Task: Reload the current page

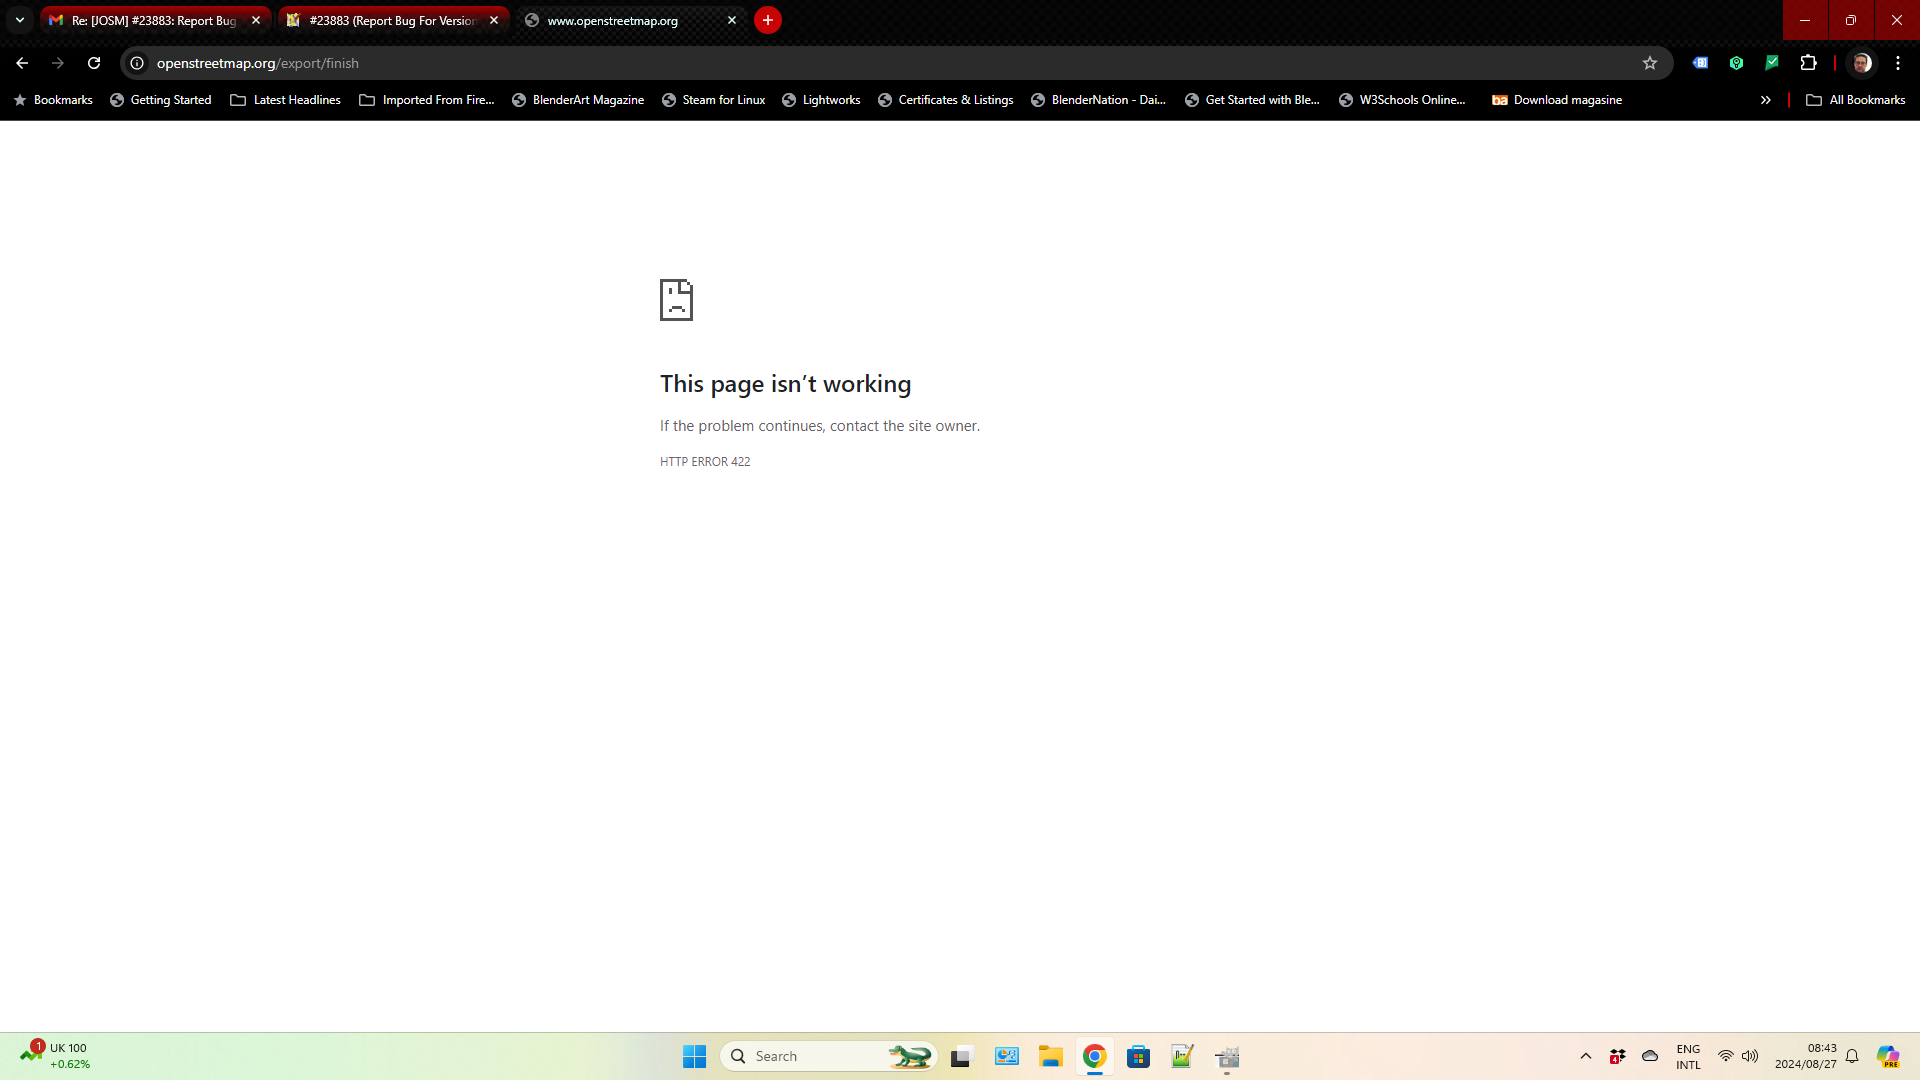Action: (x=94, y=63)
